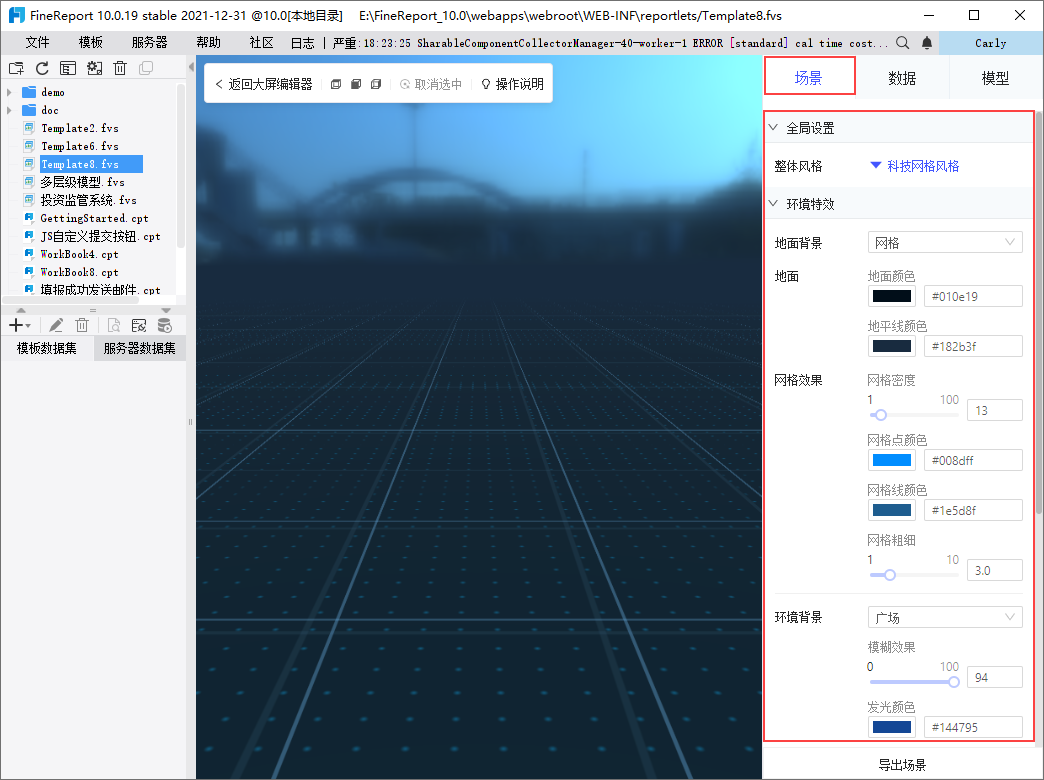The image size is (1044, 780).
Task: Select 多层级模型.fvs in file tree
Action: pyautogui.click(x=82, y=182)
